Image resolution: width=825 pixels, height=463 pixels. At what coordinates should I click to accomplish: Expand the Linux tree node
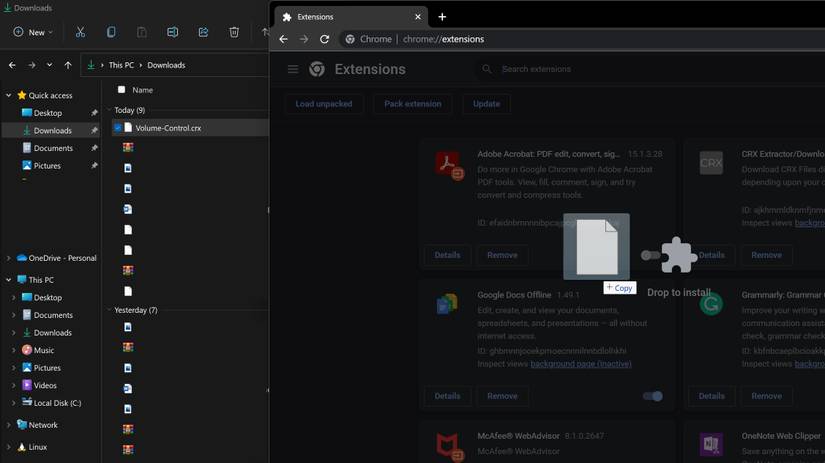(8, 447)
